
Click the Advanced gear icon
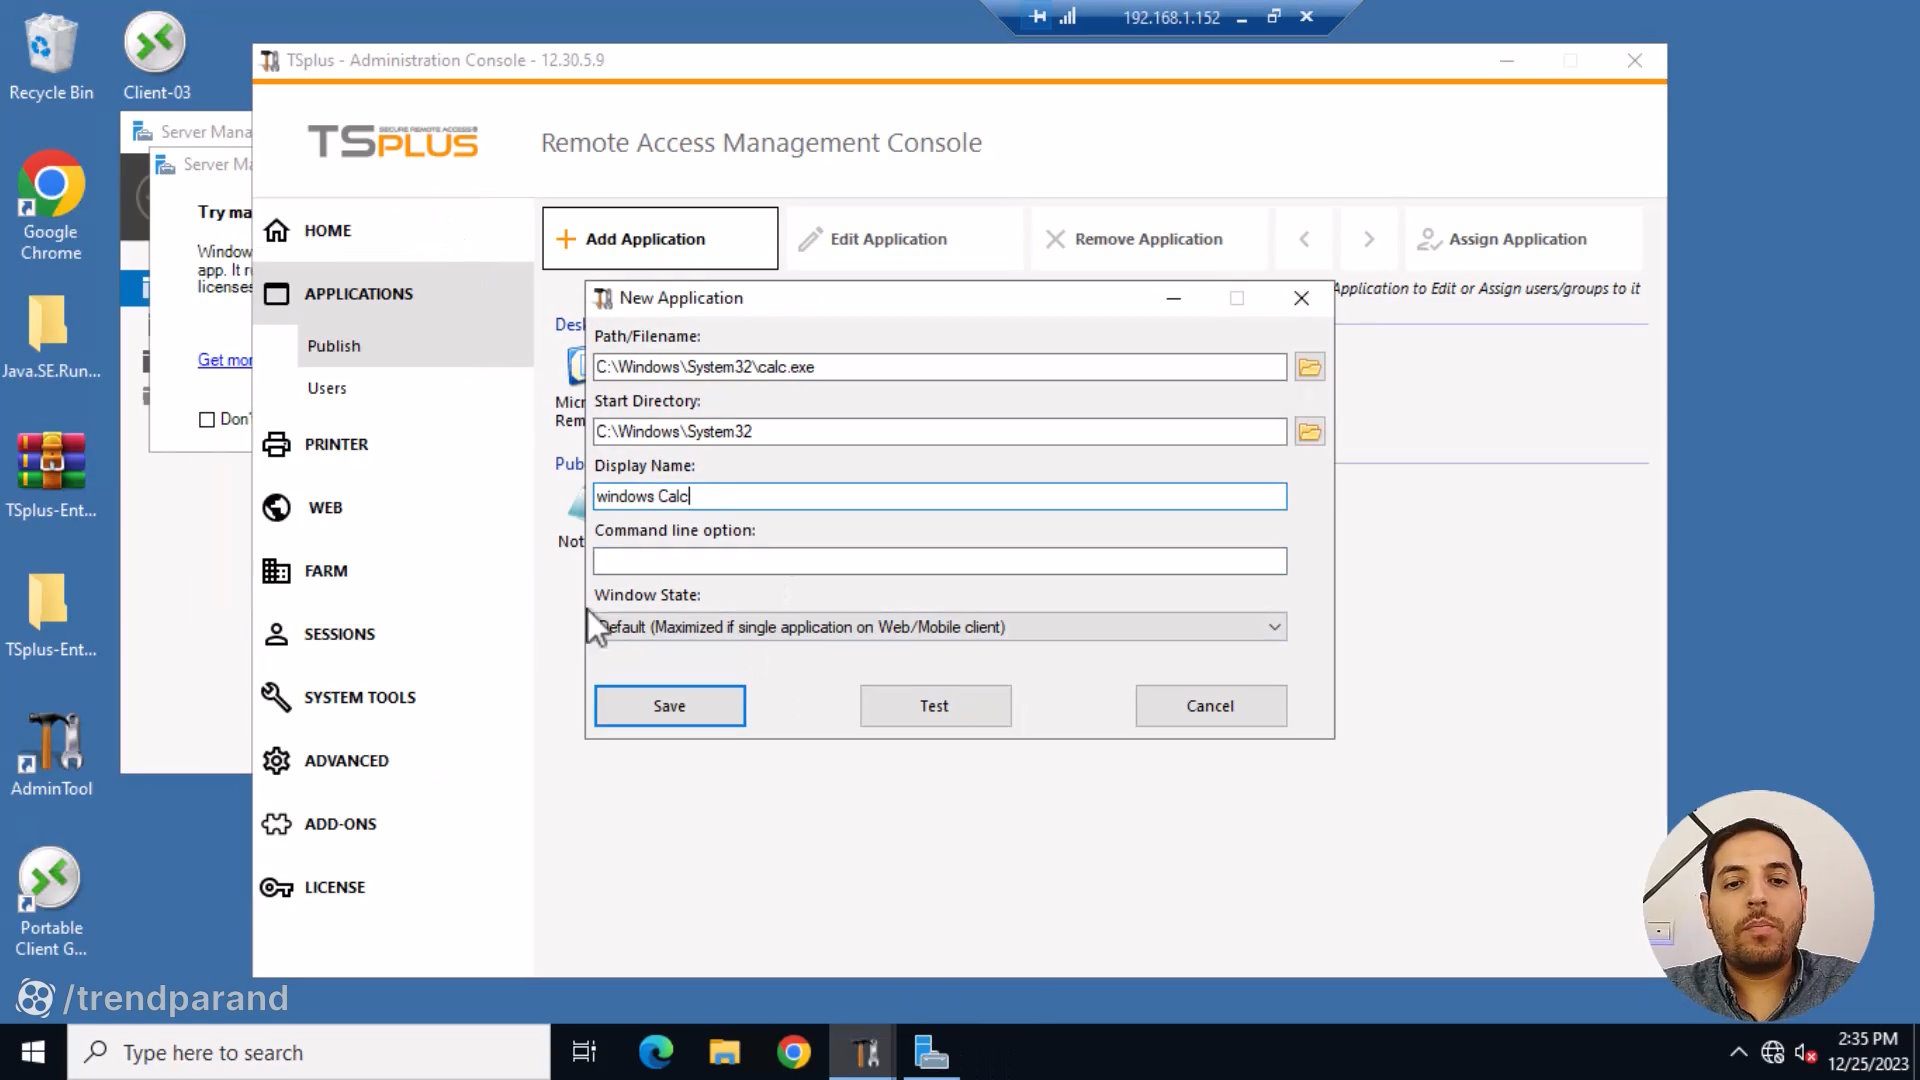[276, 761]
